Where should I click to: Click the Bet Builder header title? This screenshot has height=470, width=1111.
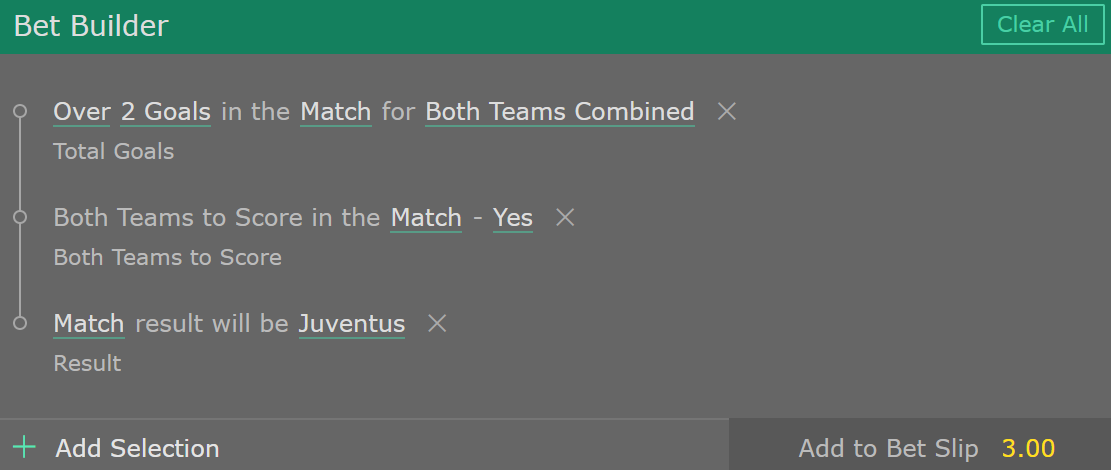[91, 26]
